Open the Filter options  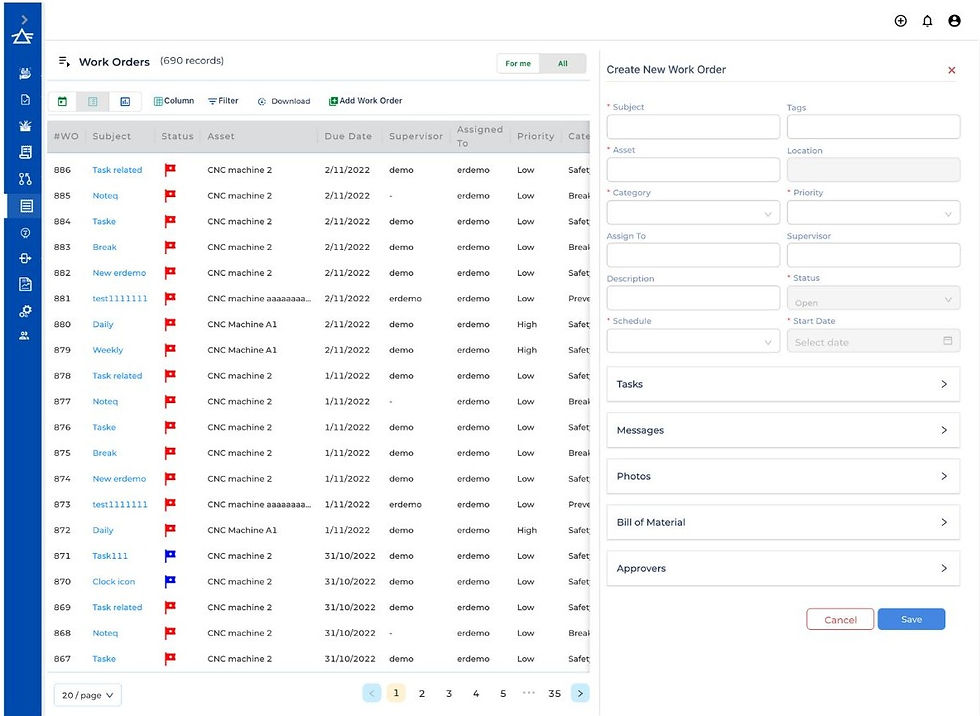(x=223, y=101)
